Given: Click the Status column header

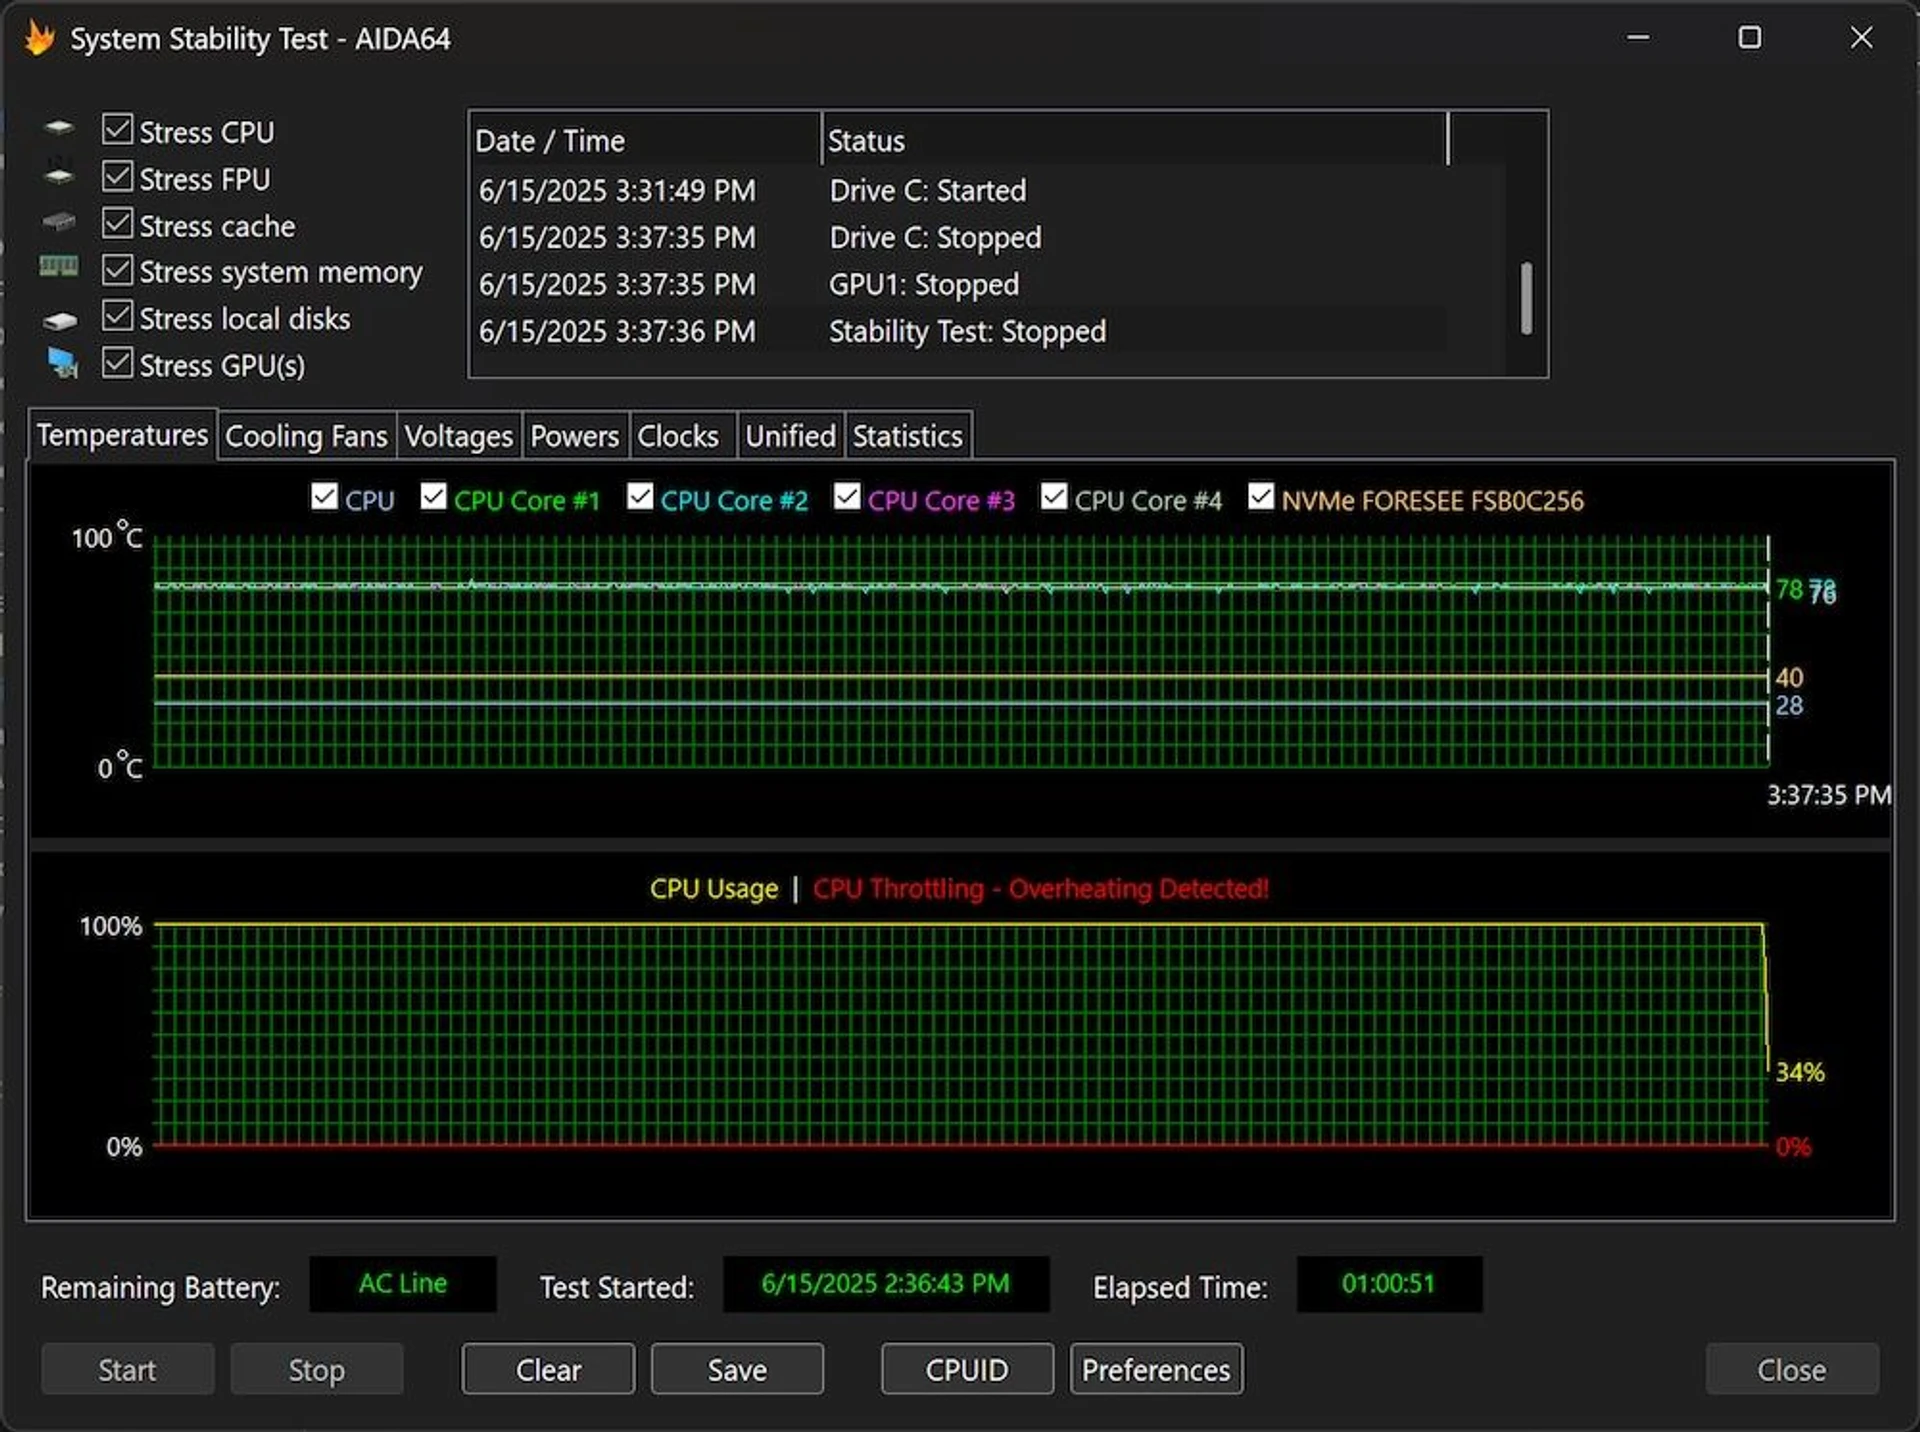Looking at the screenshot, I should pyautogui.click(x=1134, y=140).
